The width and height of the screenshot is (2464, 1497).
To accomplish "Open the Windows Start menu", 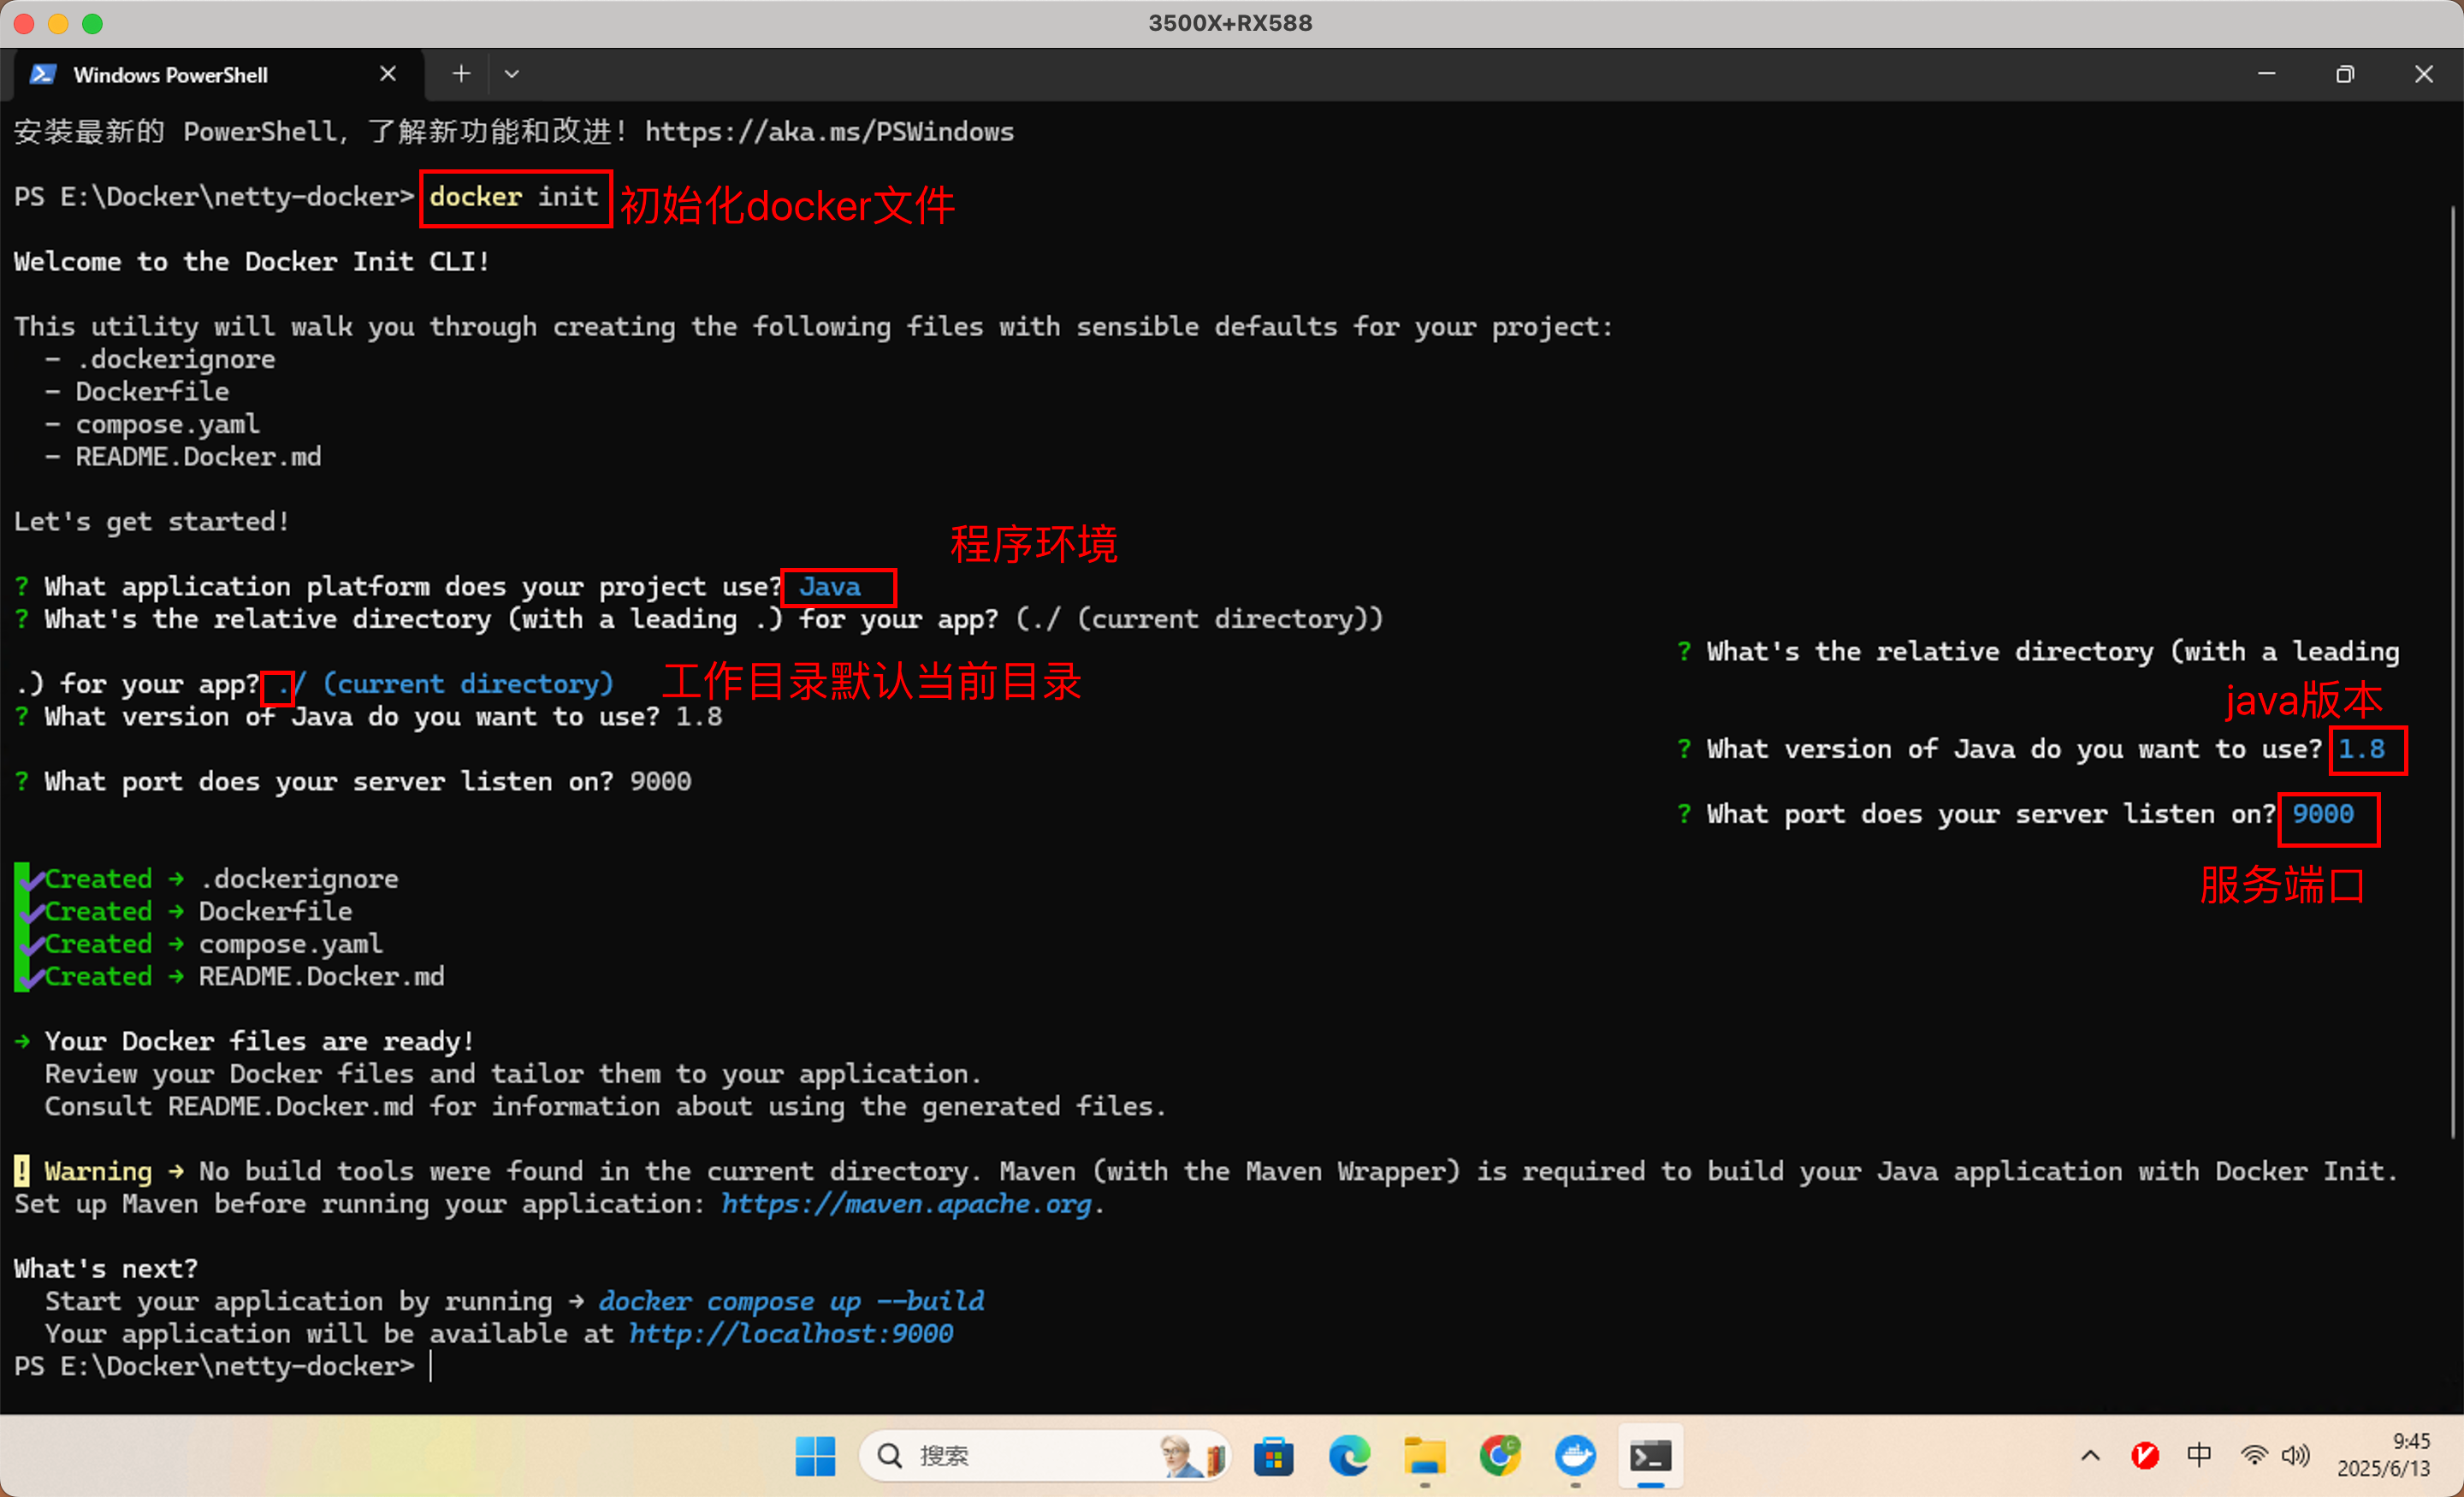I will tap(815, 1456).
